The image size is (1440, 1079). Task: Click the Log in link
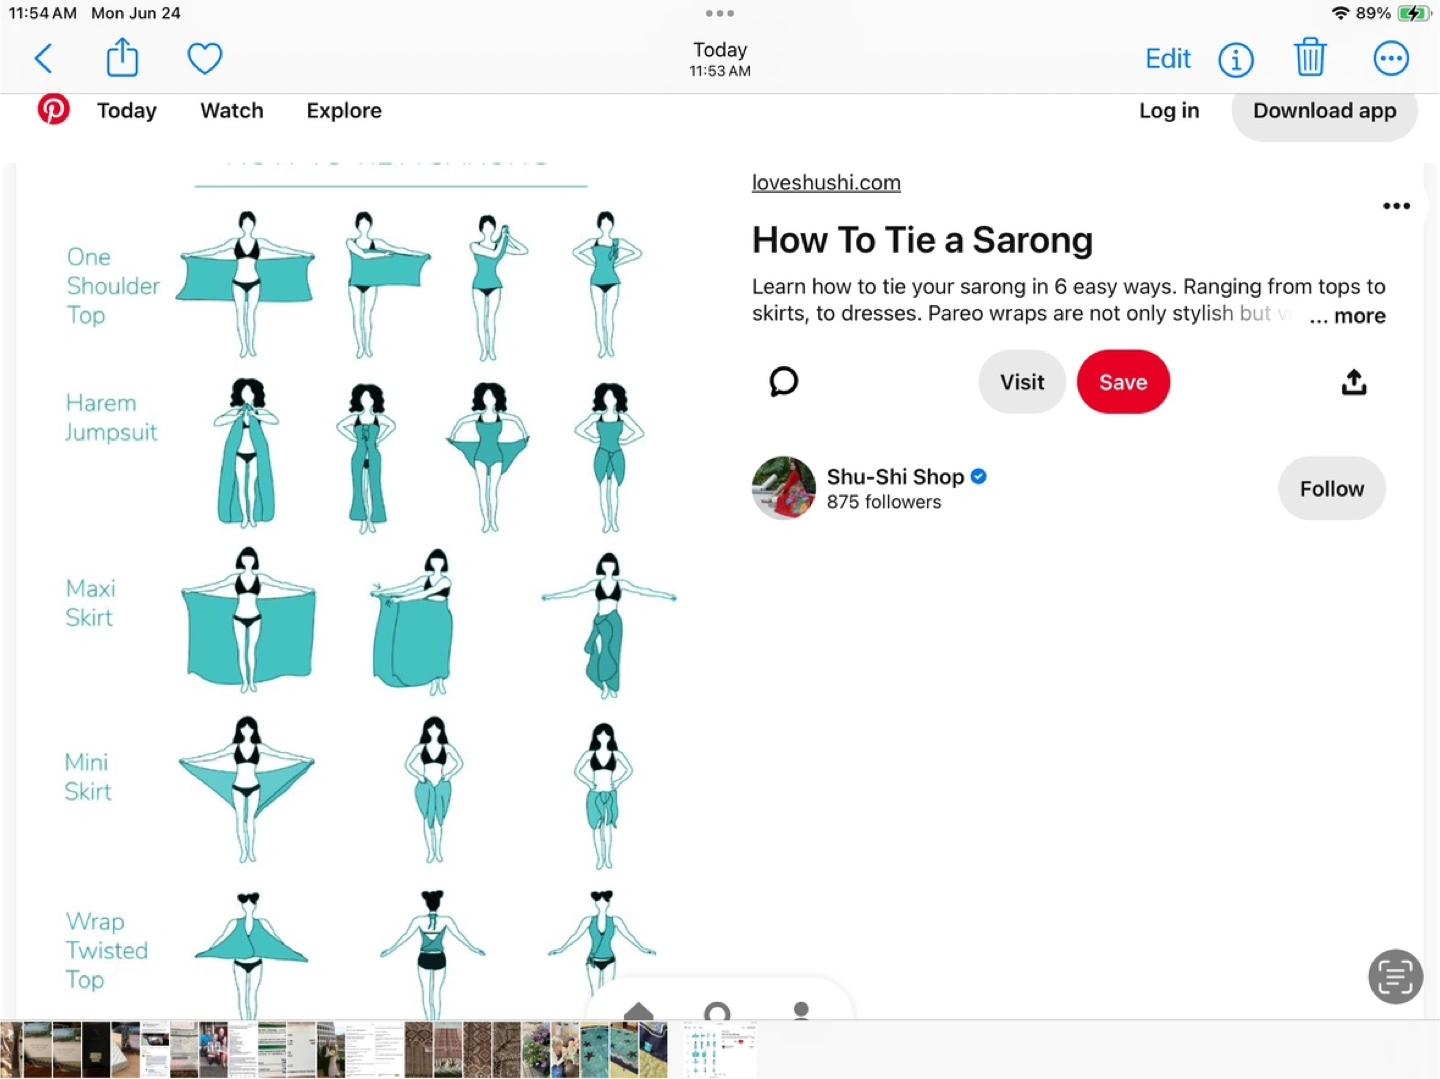pos(1169,111)
